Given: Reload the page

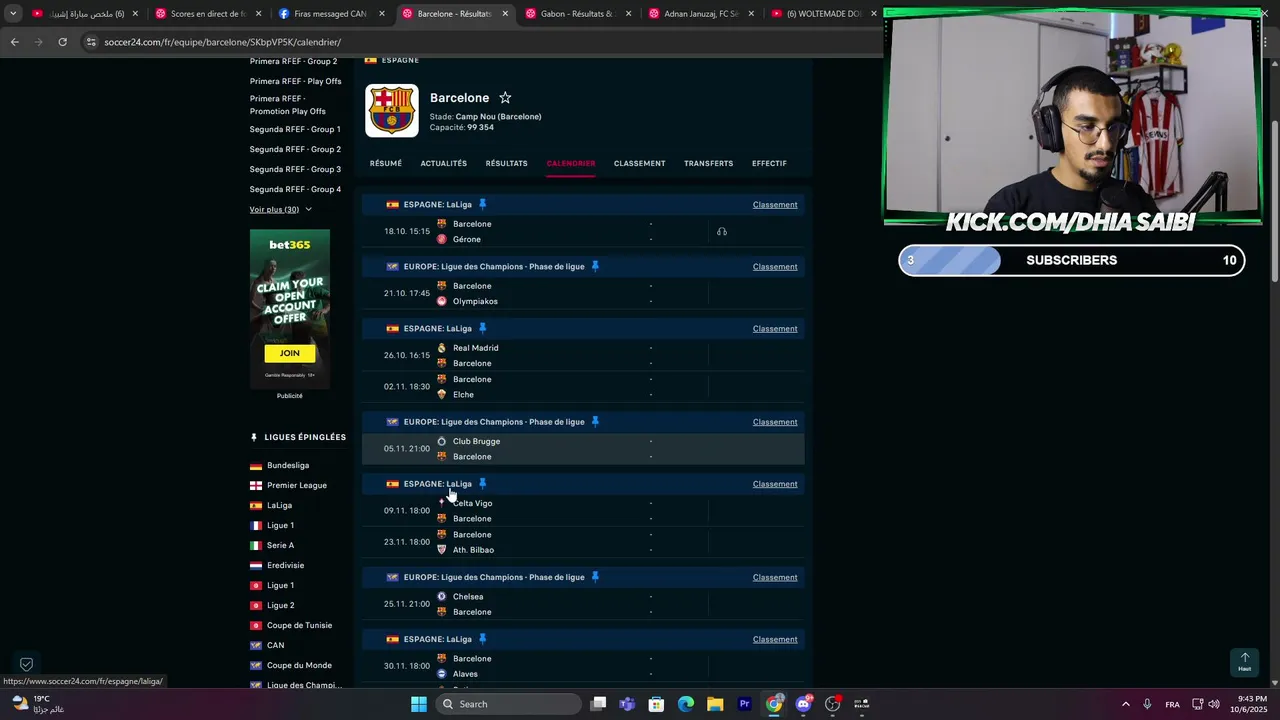Looking at the screenshot, I should (x=62, y=42).
